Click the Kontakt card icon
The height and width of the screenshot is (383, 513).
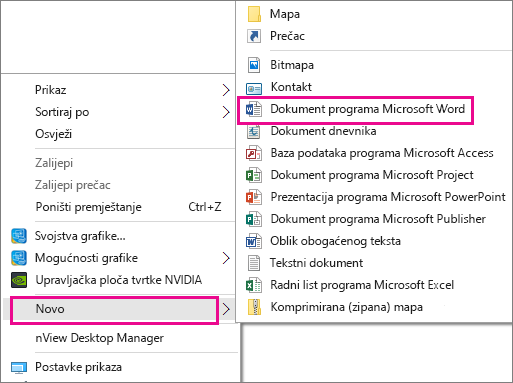coord(254,89)
